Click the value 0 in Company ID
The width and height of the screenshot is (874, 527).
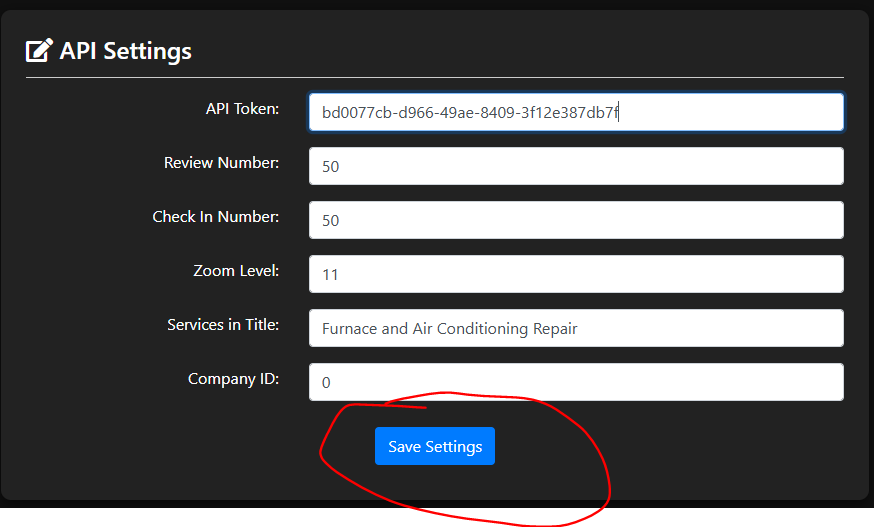(326, 382)
